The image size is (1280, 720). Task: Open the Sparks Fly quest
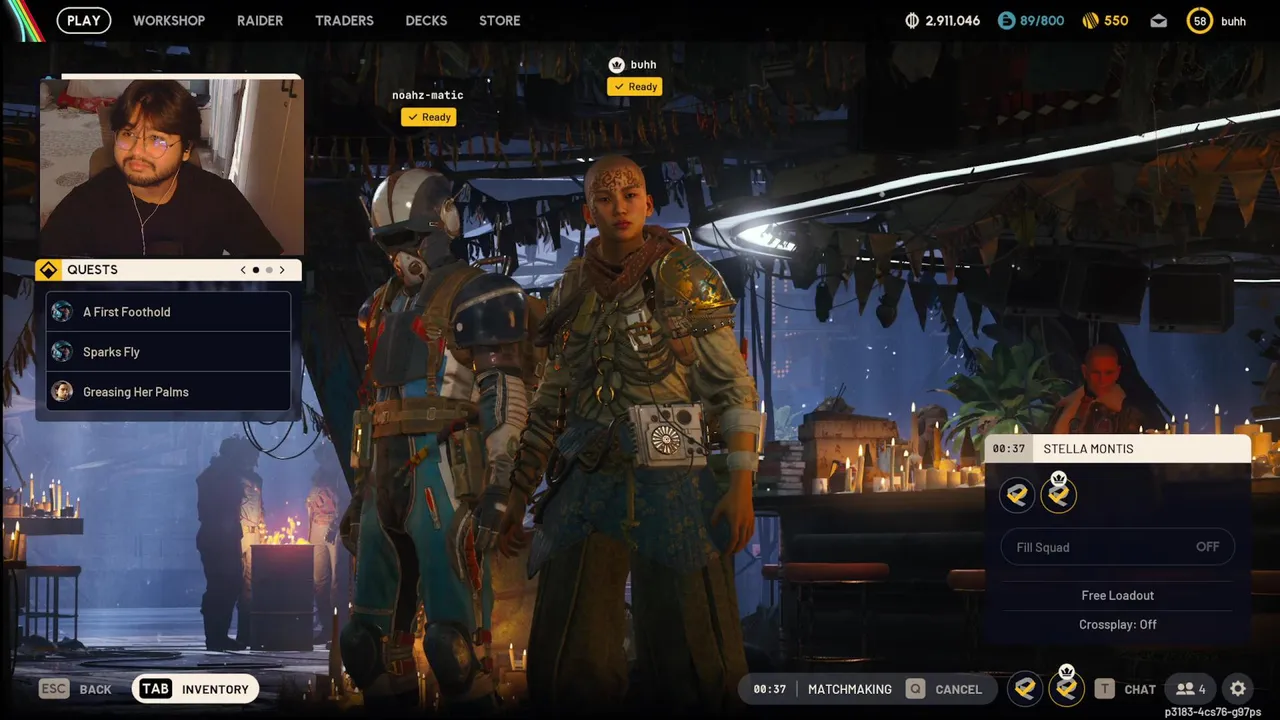pyautogui.click(x=168, y=352)
